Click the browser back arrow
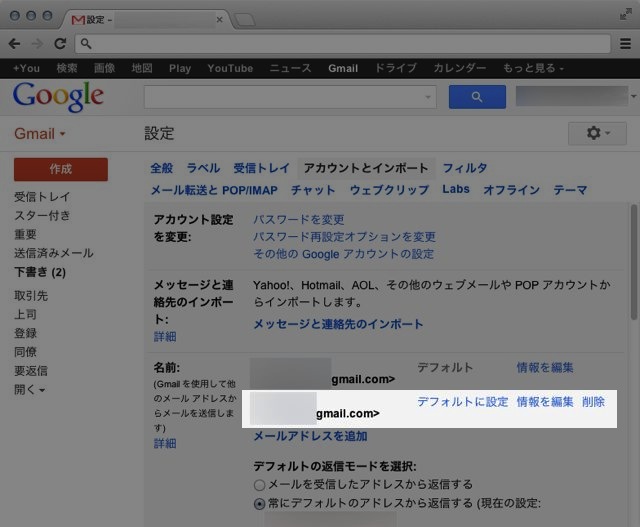Viewport: 640px width, 527px height. pos(15,44)
